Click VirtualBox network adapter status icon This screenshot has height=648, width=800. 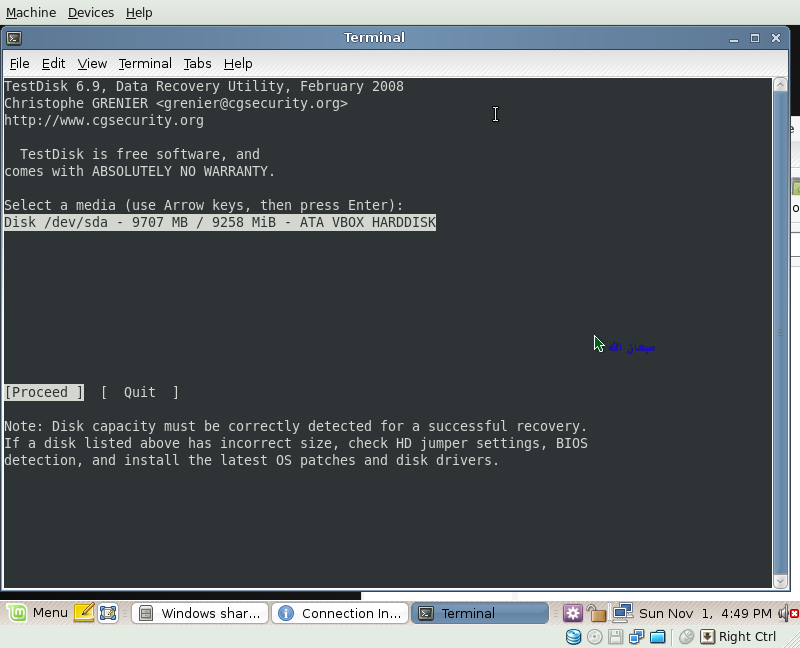click(637, 636)
